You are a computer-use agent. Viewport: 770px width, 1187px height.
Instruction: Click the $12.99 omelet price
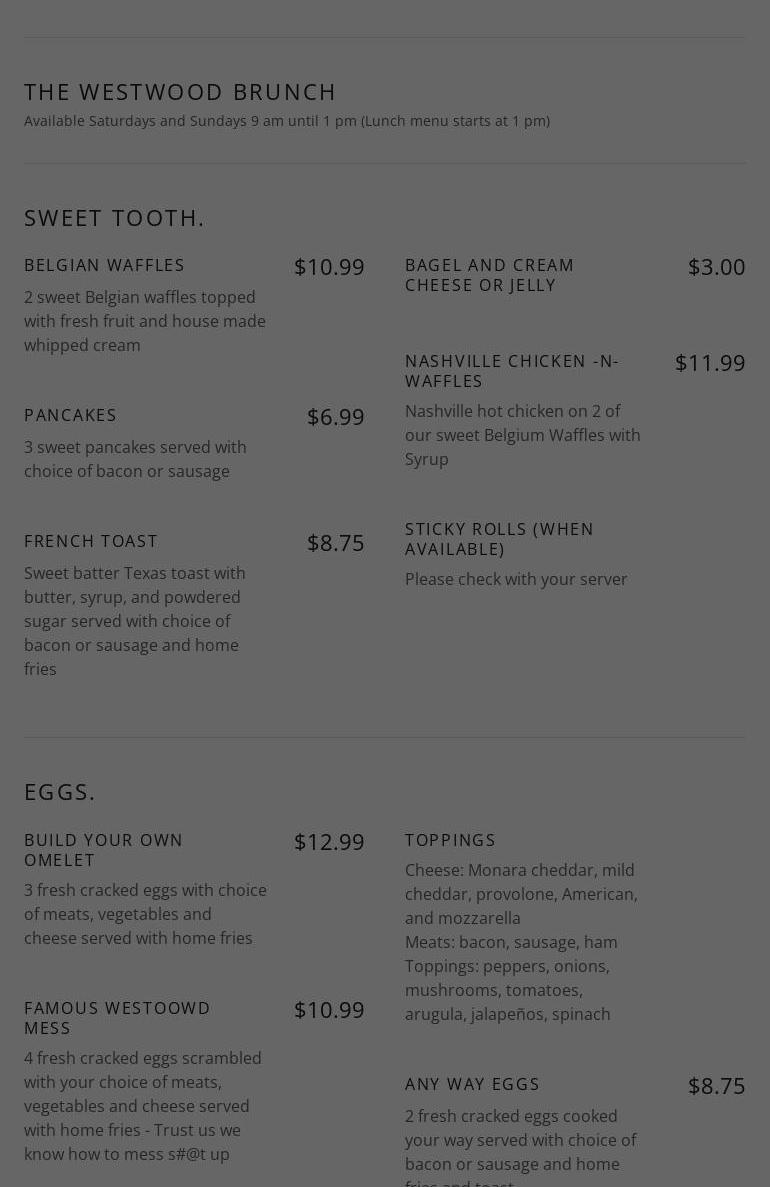pos(329,841)
